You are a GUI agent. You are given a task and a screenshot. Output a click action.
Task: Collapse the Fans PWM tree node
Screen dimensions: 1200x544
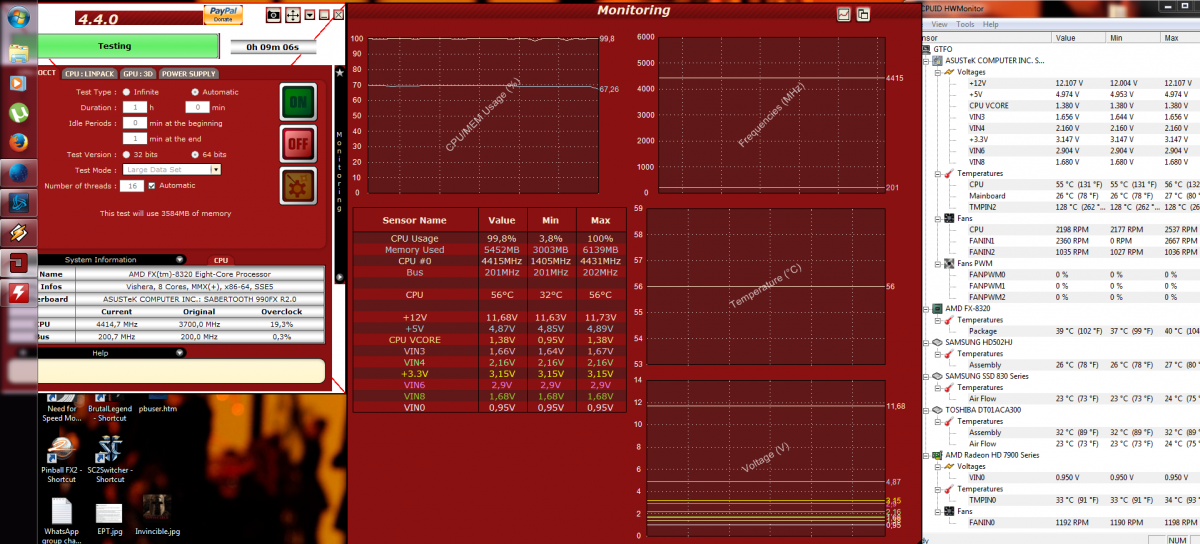[x=938, y=263]
